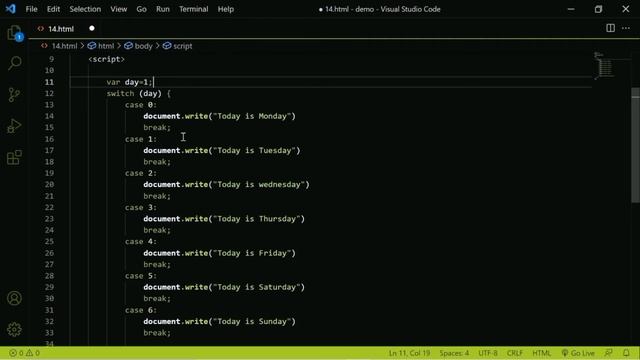Click "case 3:" in the code
Screen dimensions: 640x360
pyautogui.click(x=141, y=207)
